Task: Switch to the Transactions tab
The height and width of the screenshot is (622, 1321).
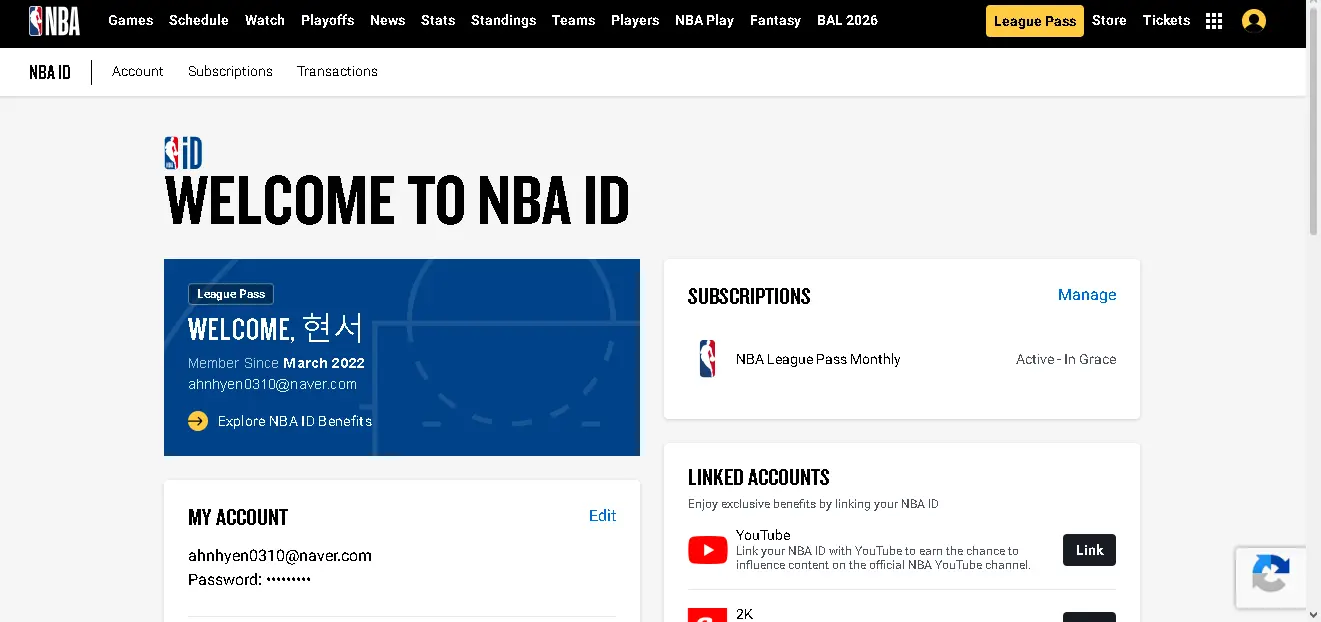Action: (337, 72)
